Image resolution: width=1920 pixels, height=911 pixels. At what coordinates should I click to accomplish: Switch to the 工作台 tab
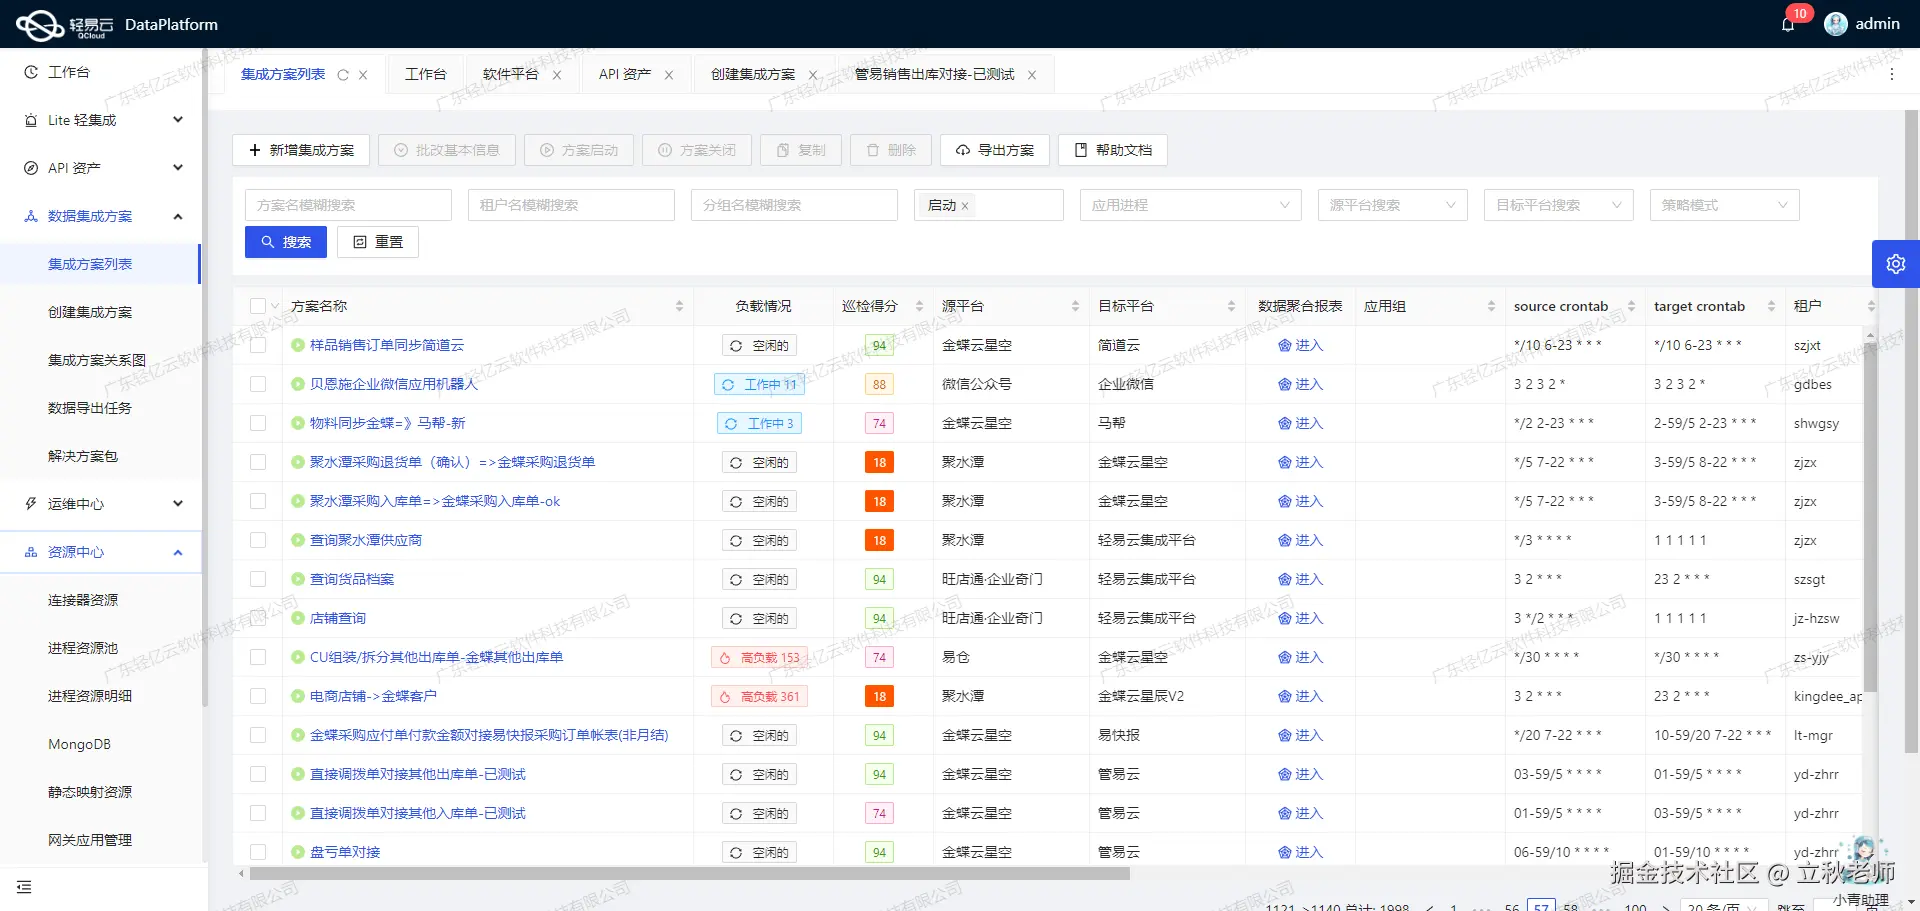tap(425, 73)
